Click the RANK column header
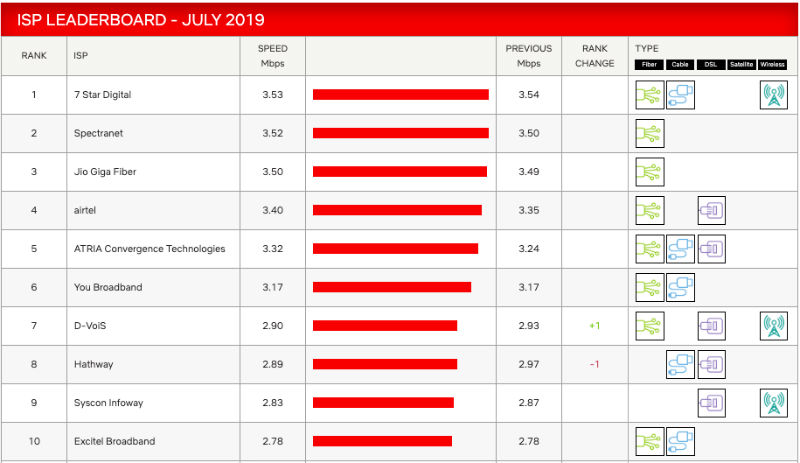Screen dimensions: 800x463 click(x=34, y=56)
